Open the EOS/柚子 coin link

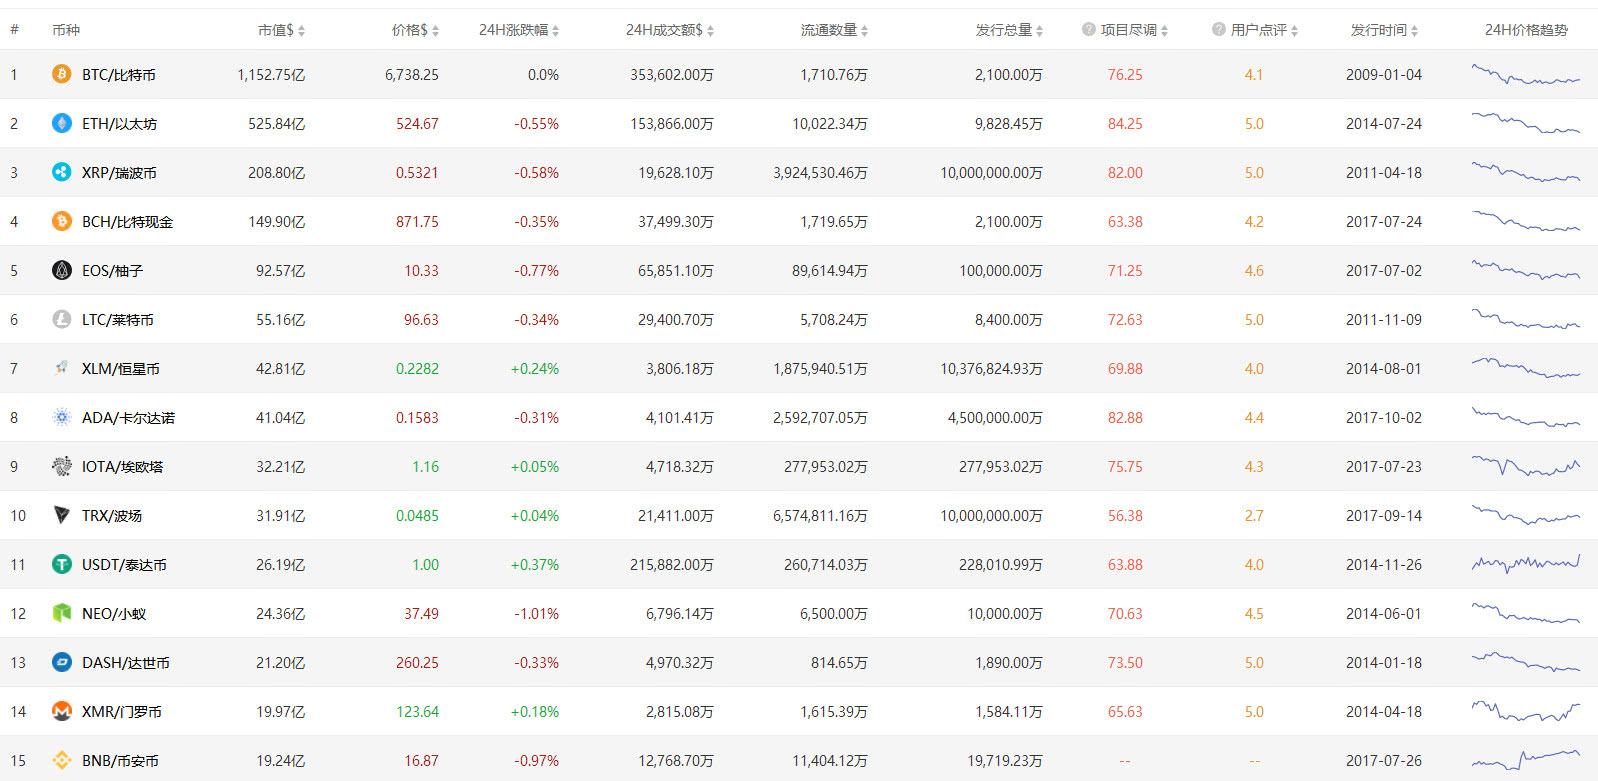coord(113,271)
